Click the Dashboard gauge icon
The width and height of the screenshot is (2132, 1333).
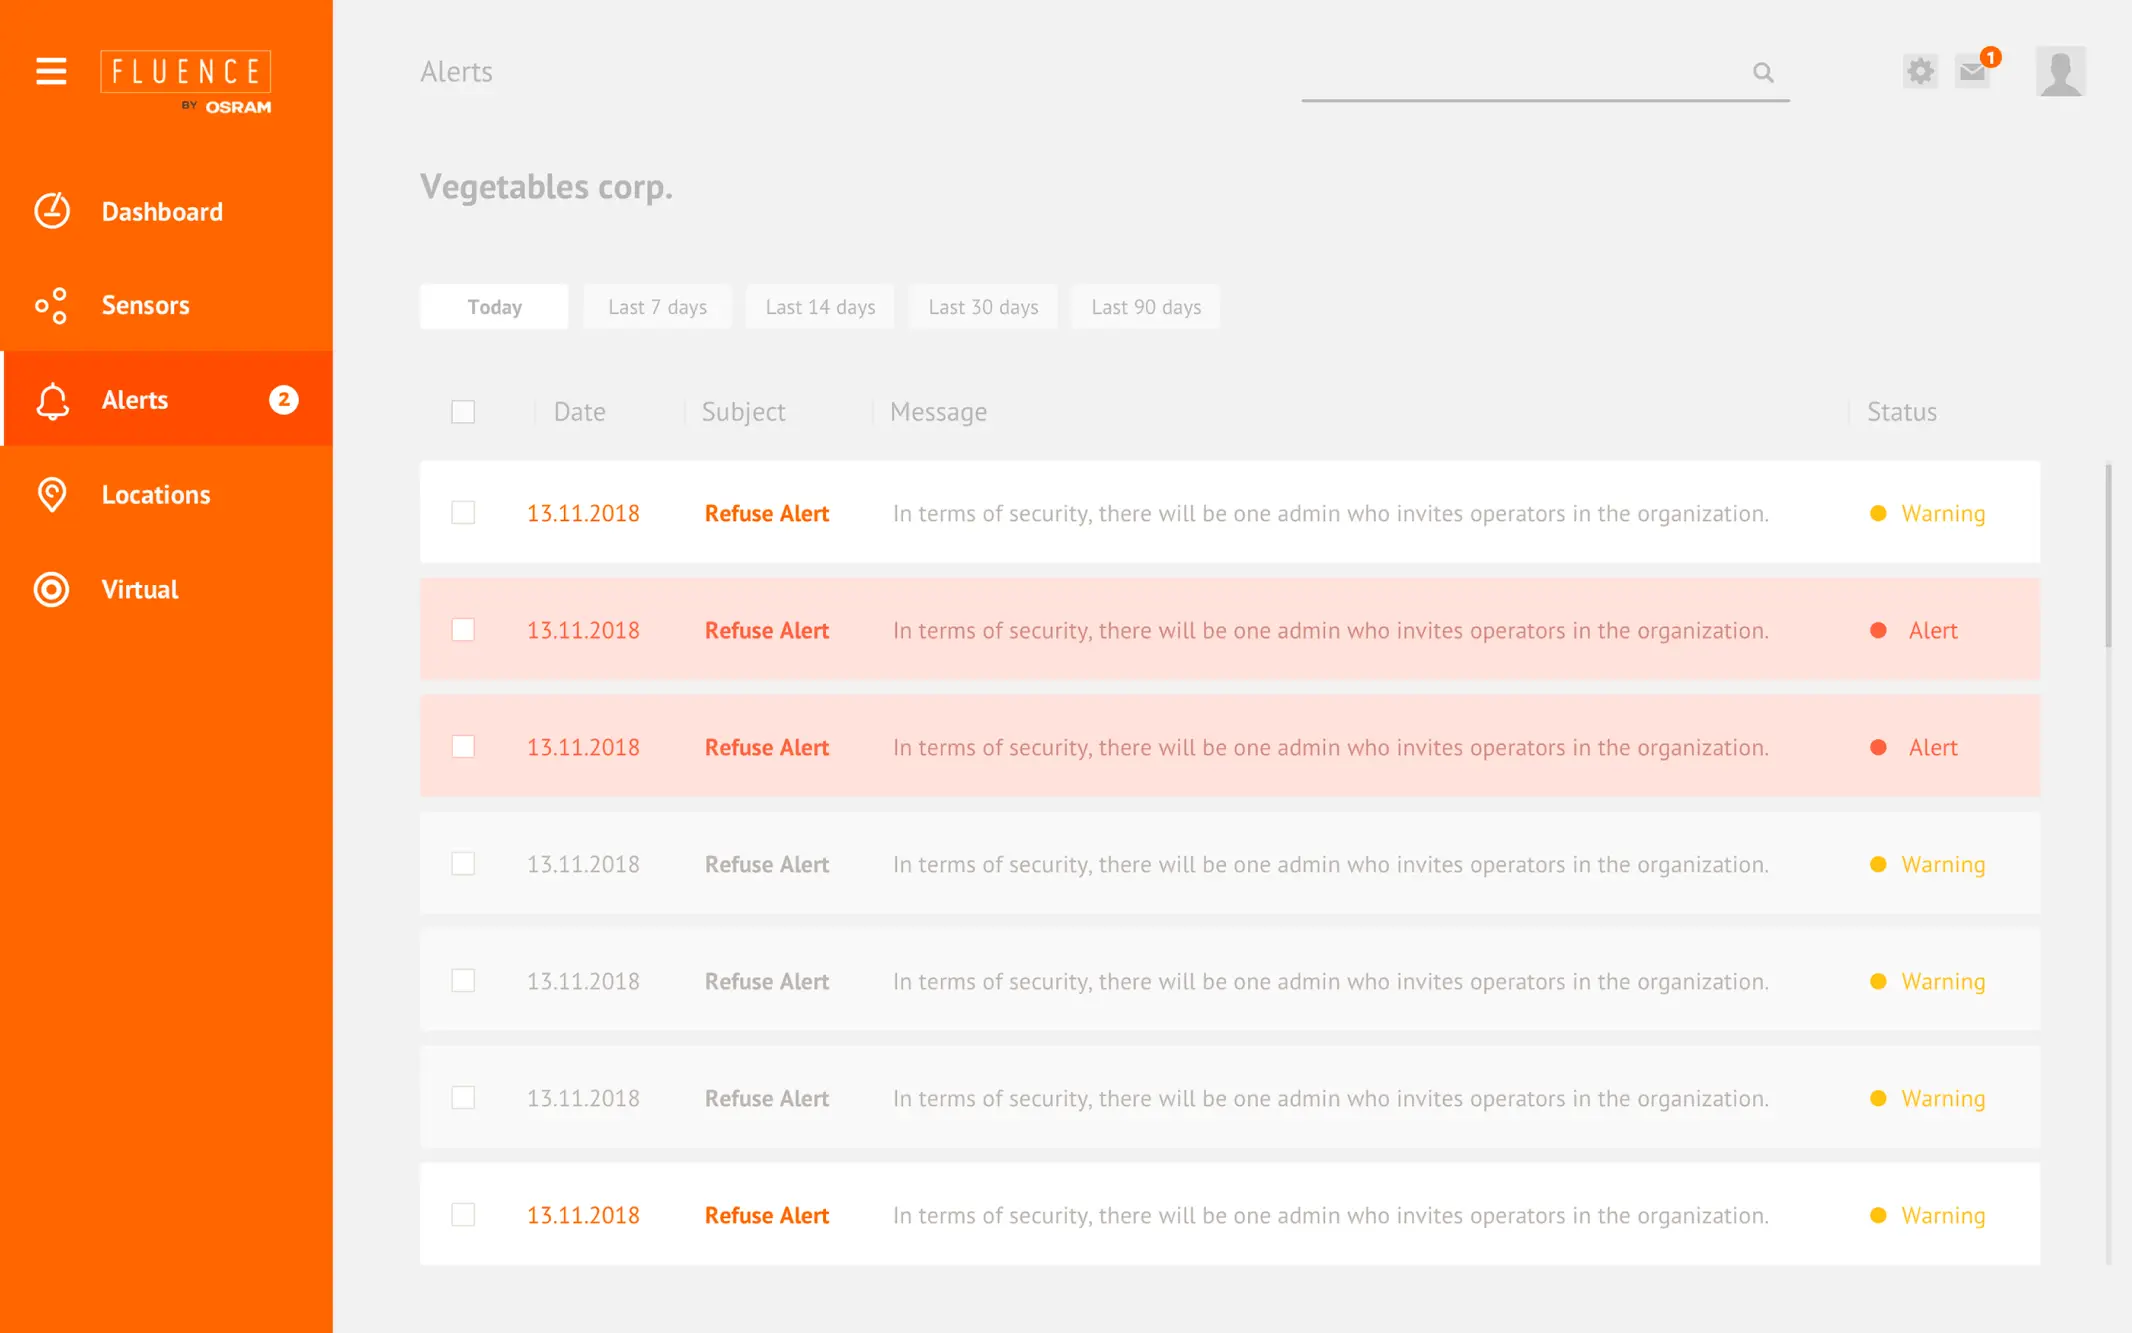[x=52, y=211]
